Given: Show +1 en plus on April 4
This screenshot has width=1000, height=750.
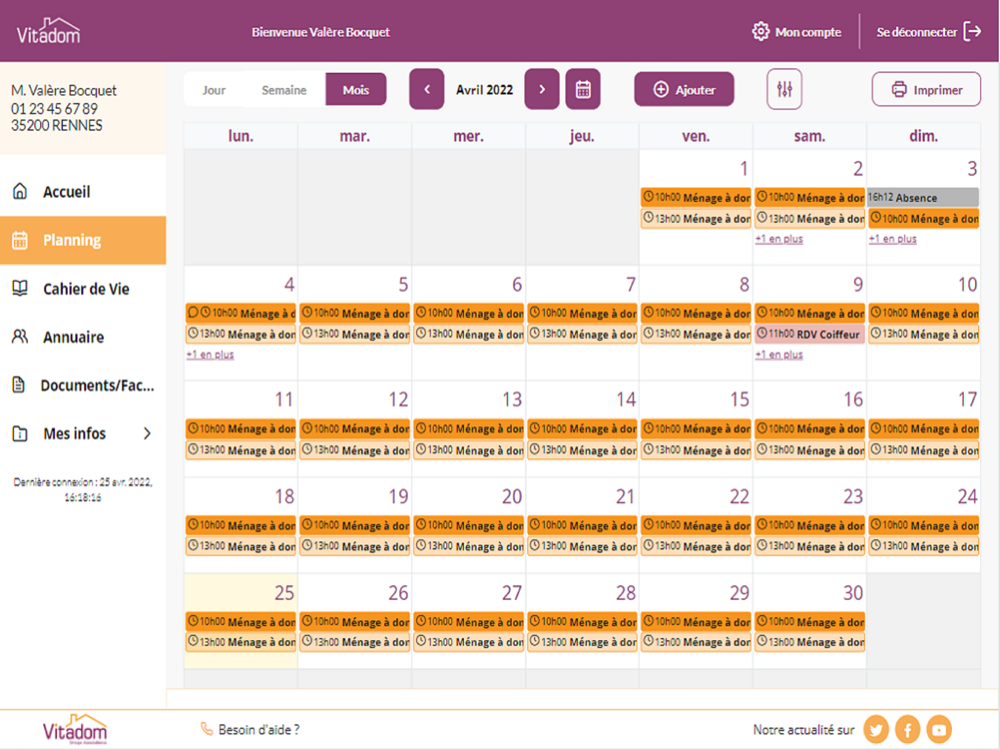Looking at the screenshot, I should 210,354.
